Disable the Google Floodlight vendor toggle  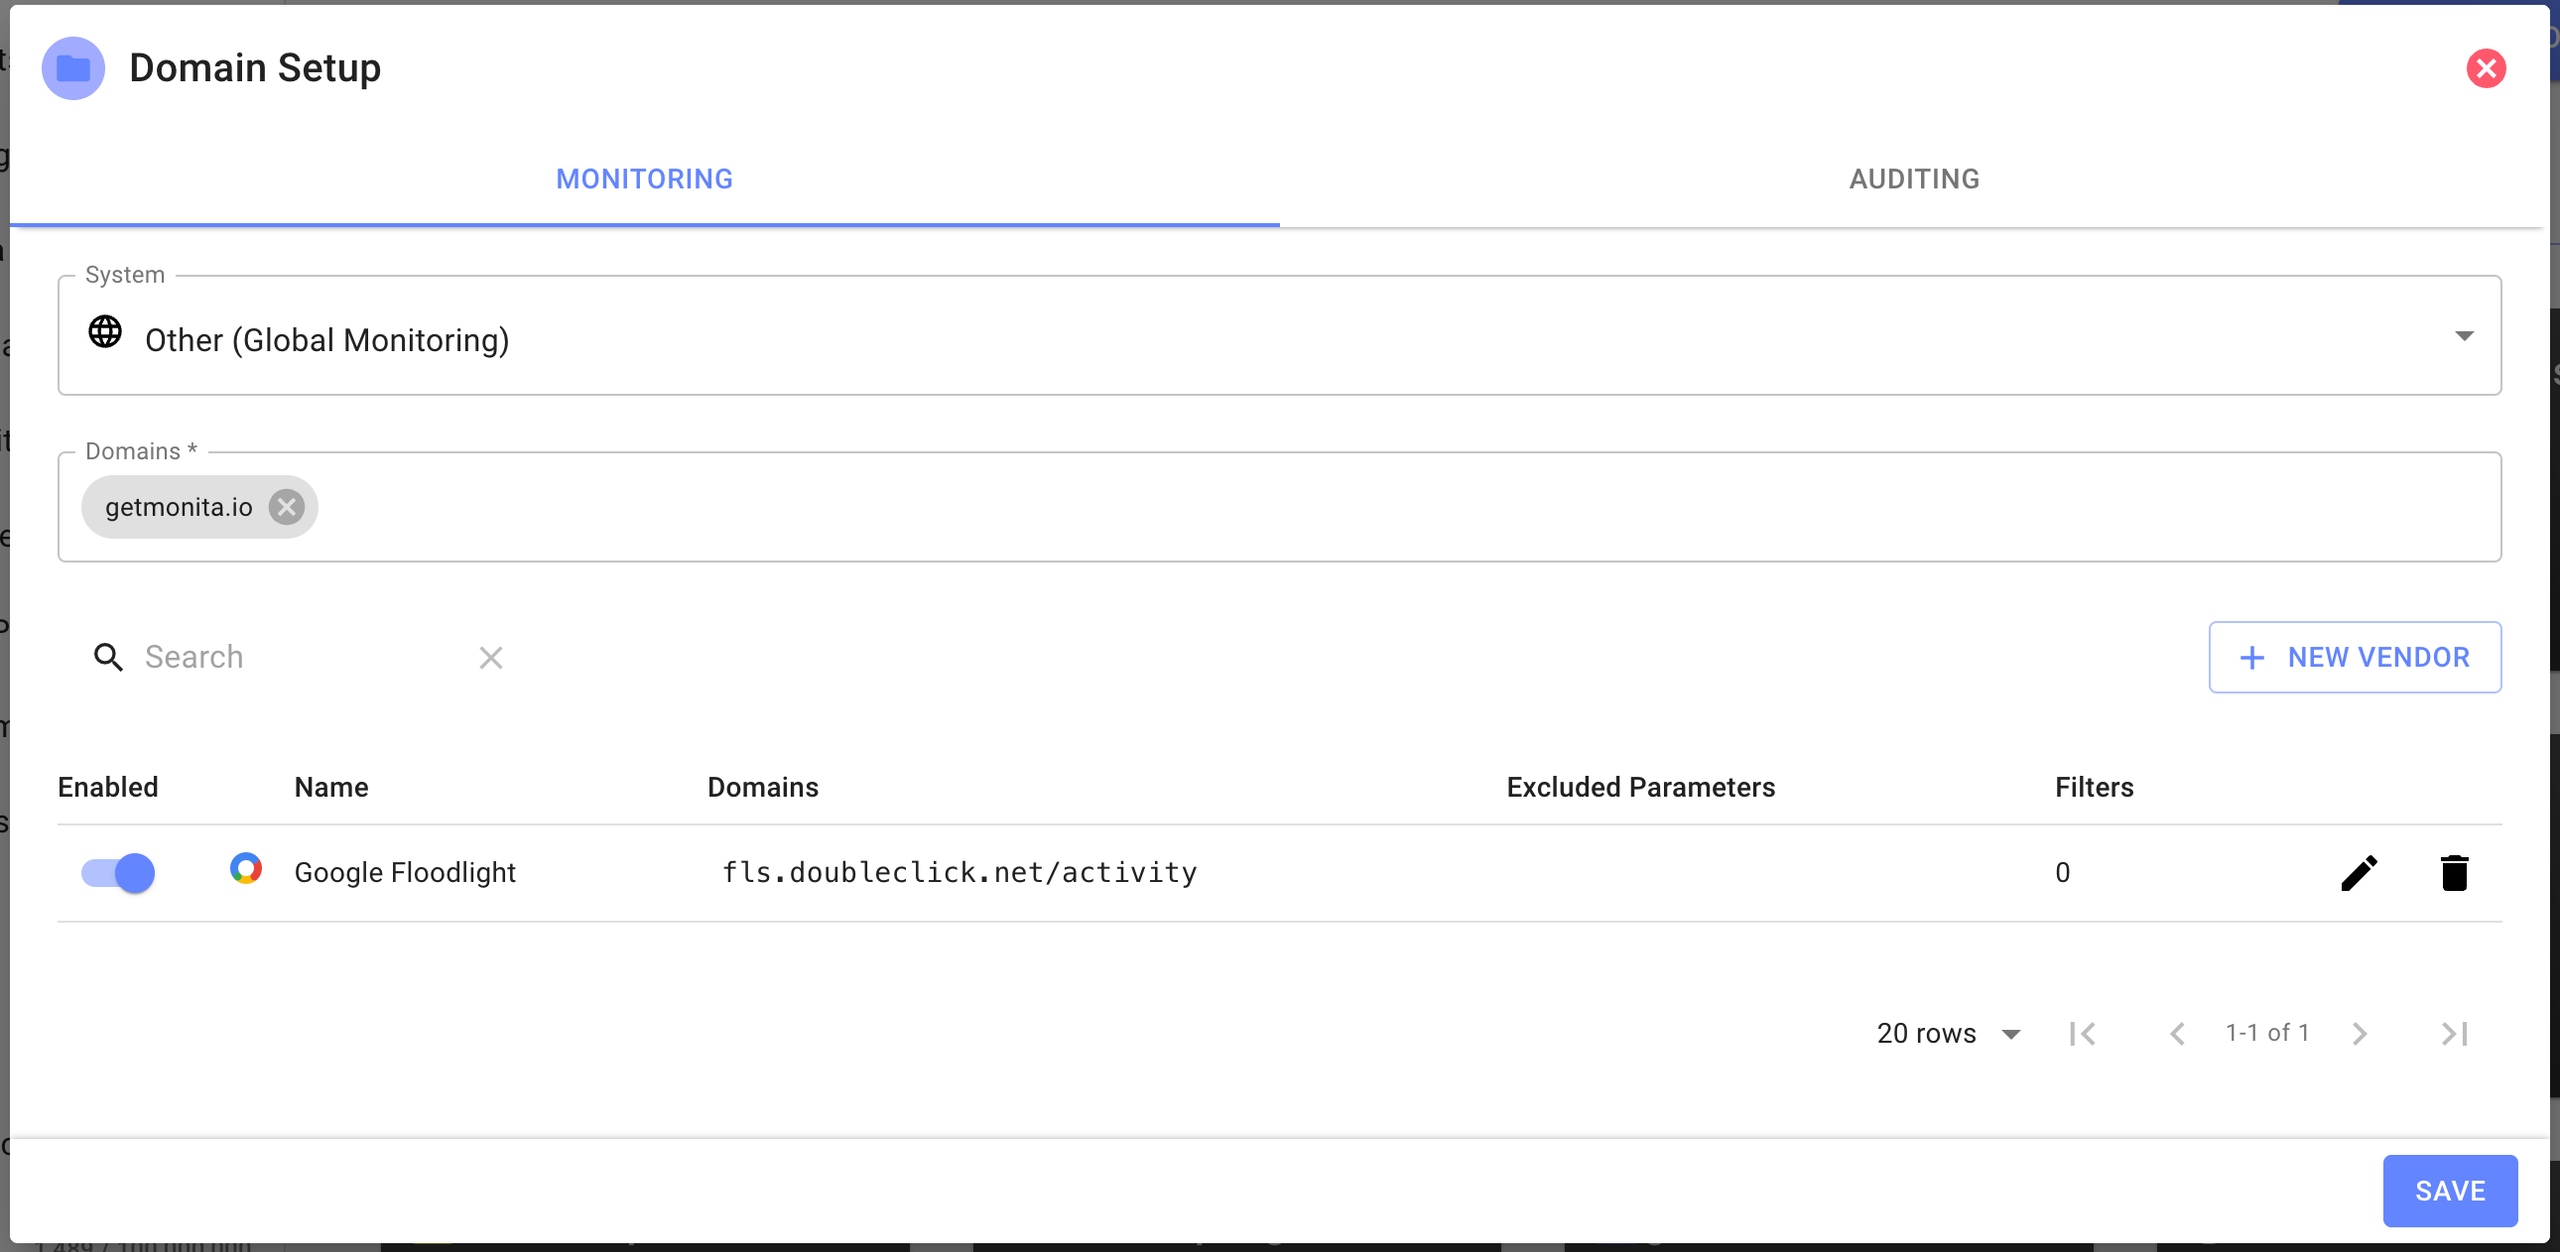click(119, 873)
